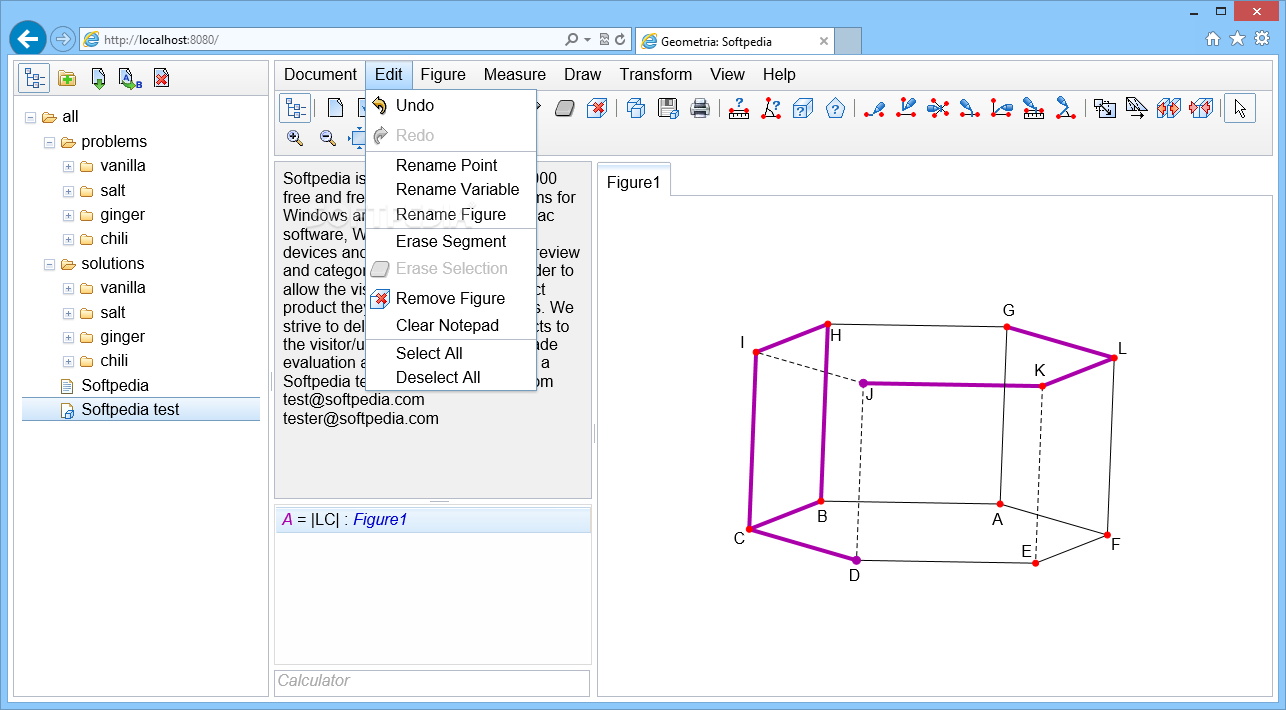Click the browser tools gear icon
1286x710 pixels.
pyautogui.click(x=1261, y=39)
